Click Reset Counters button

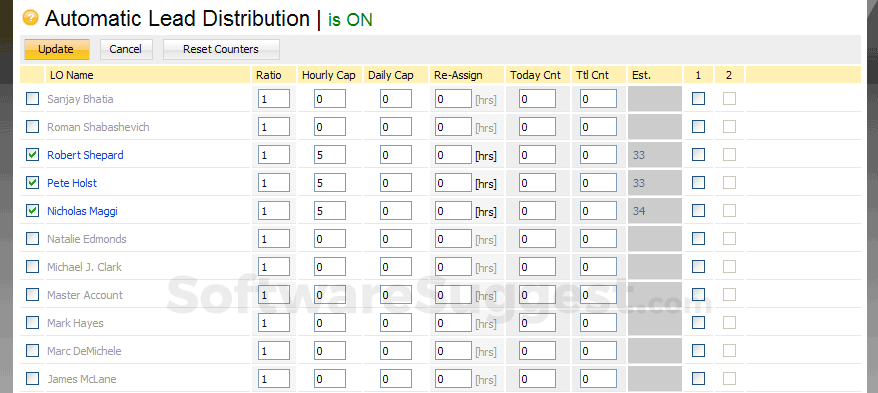coord(221,49)
